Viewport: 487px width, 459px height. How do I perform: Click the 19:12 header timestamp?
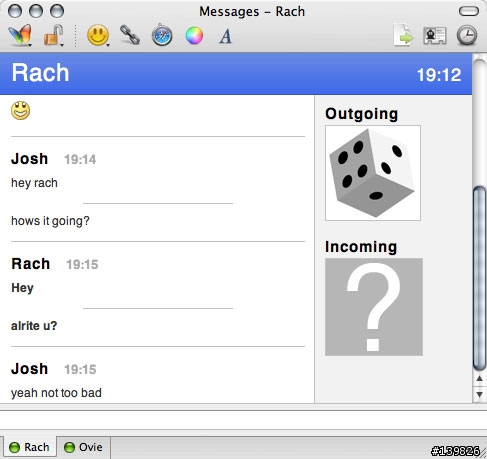pyautogui.click(x=439, y=75)
